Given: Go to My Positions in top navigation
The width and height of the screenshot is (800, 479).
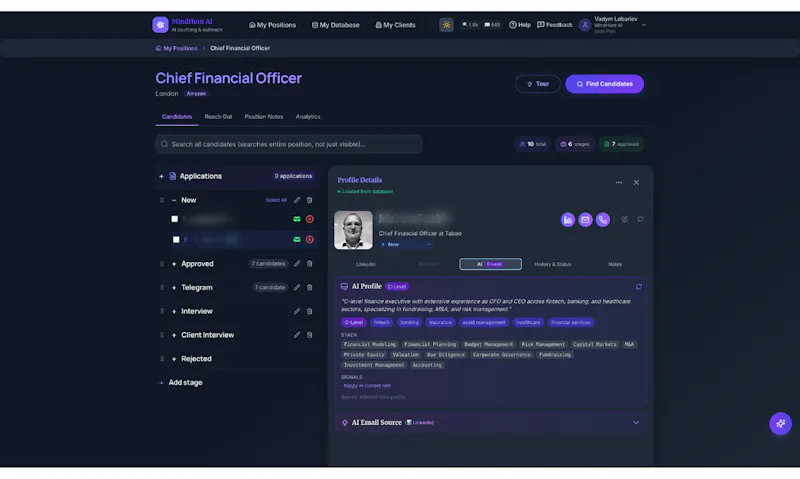Looking at the screenshot, I should coord(272,24).
